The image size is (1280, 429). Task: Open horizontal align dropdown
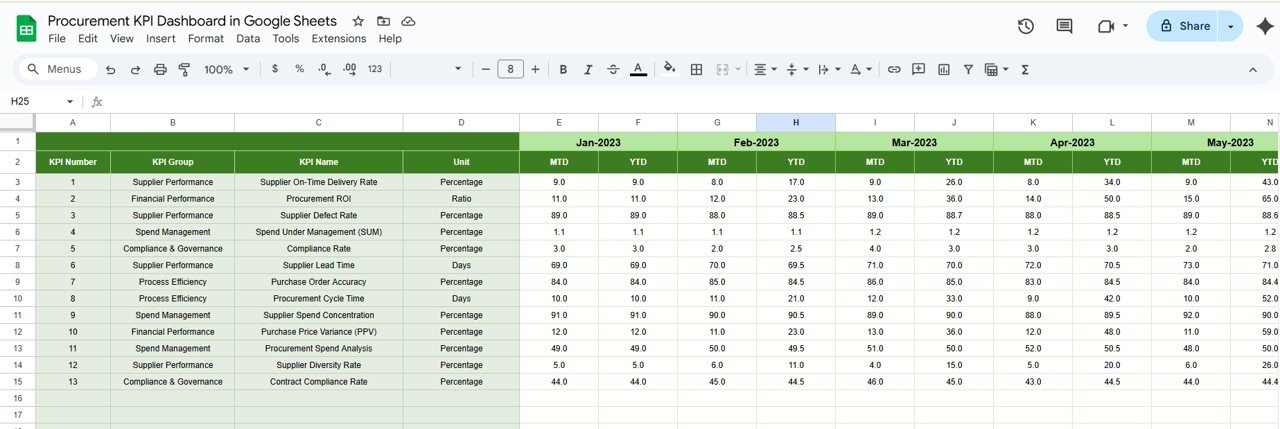coord(766,69)
